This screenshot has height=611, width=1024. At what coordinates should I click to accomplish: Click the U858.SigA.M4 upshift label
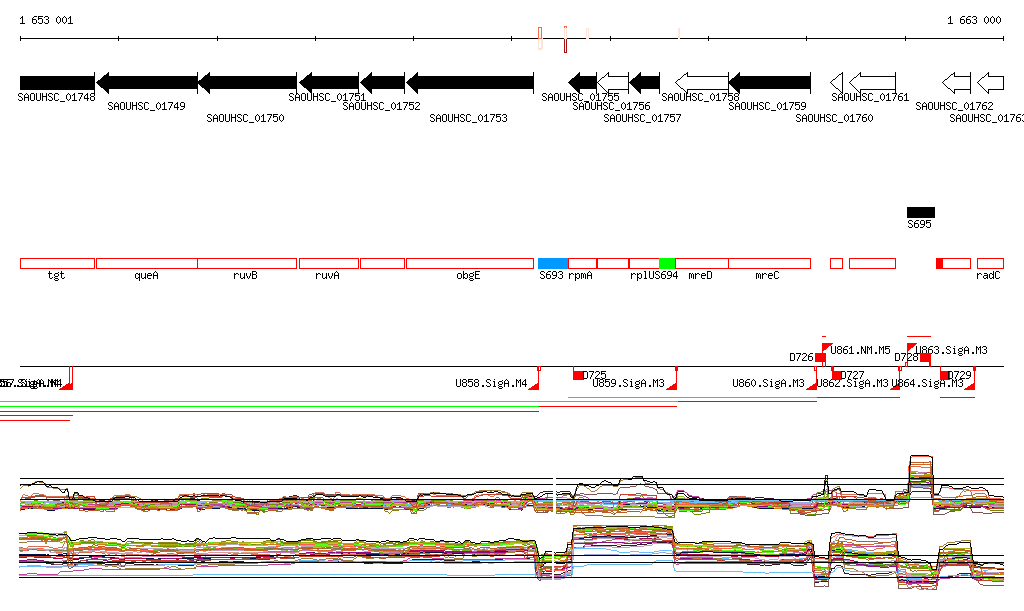click(491, 383)
